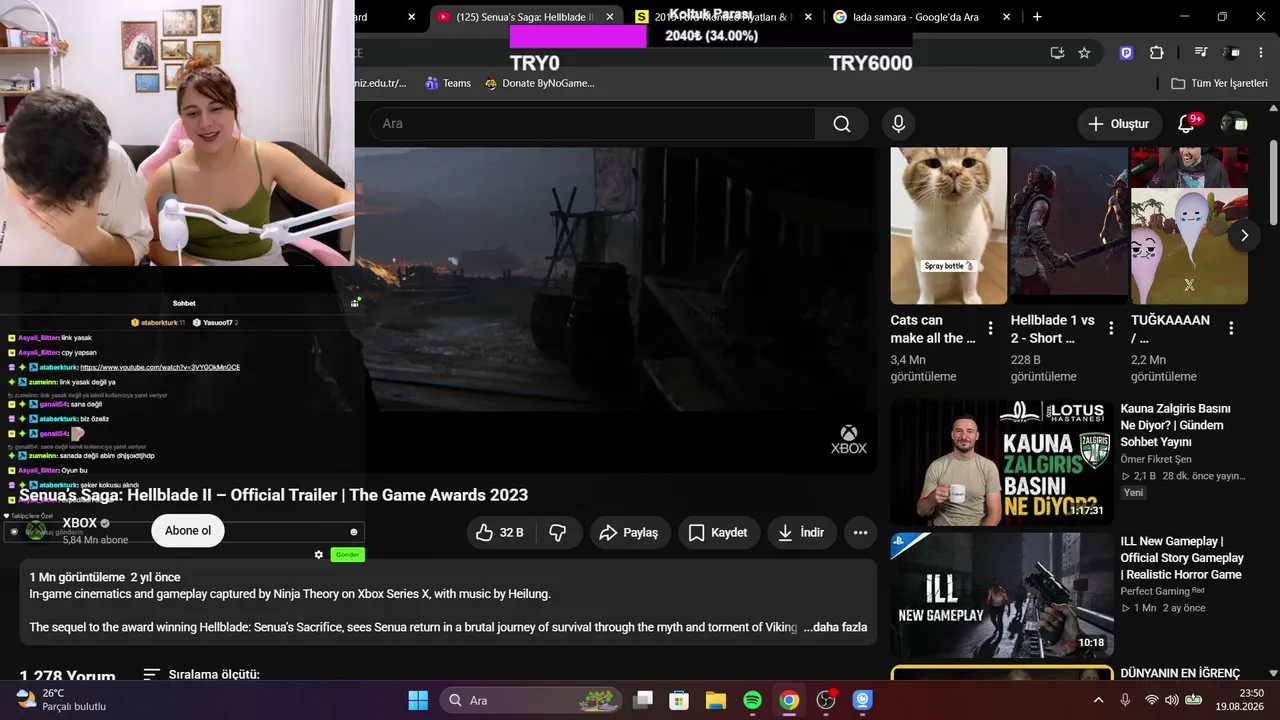Click the chat message input box
This screenshot has width=1280, height=720.
[184, 532]
